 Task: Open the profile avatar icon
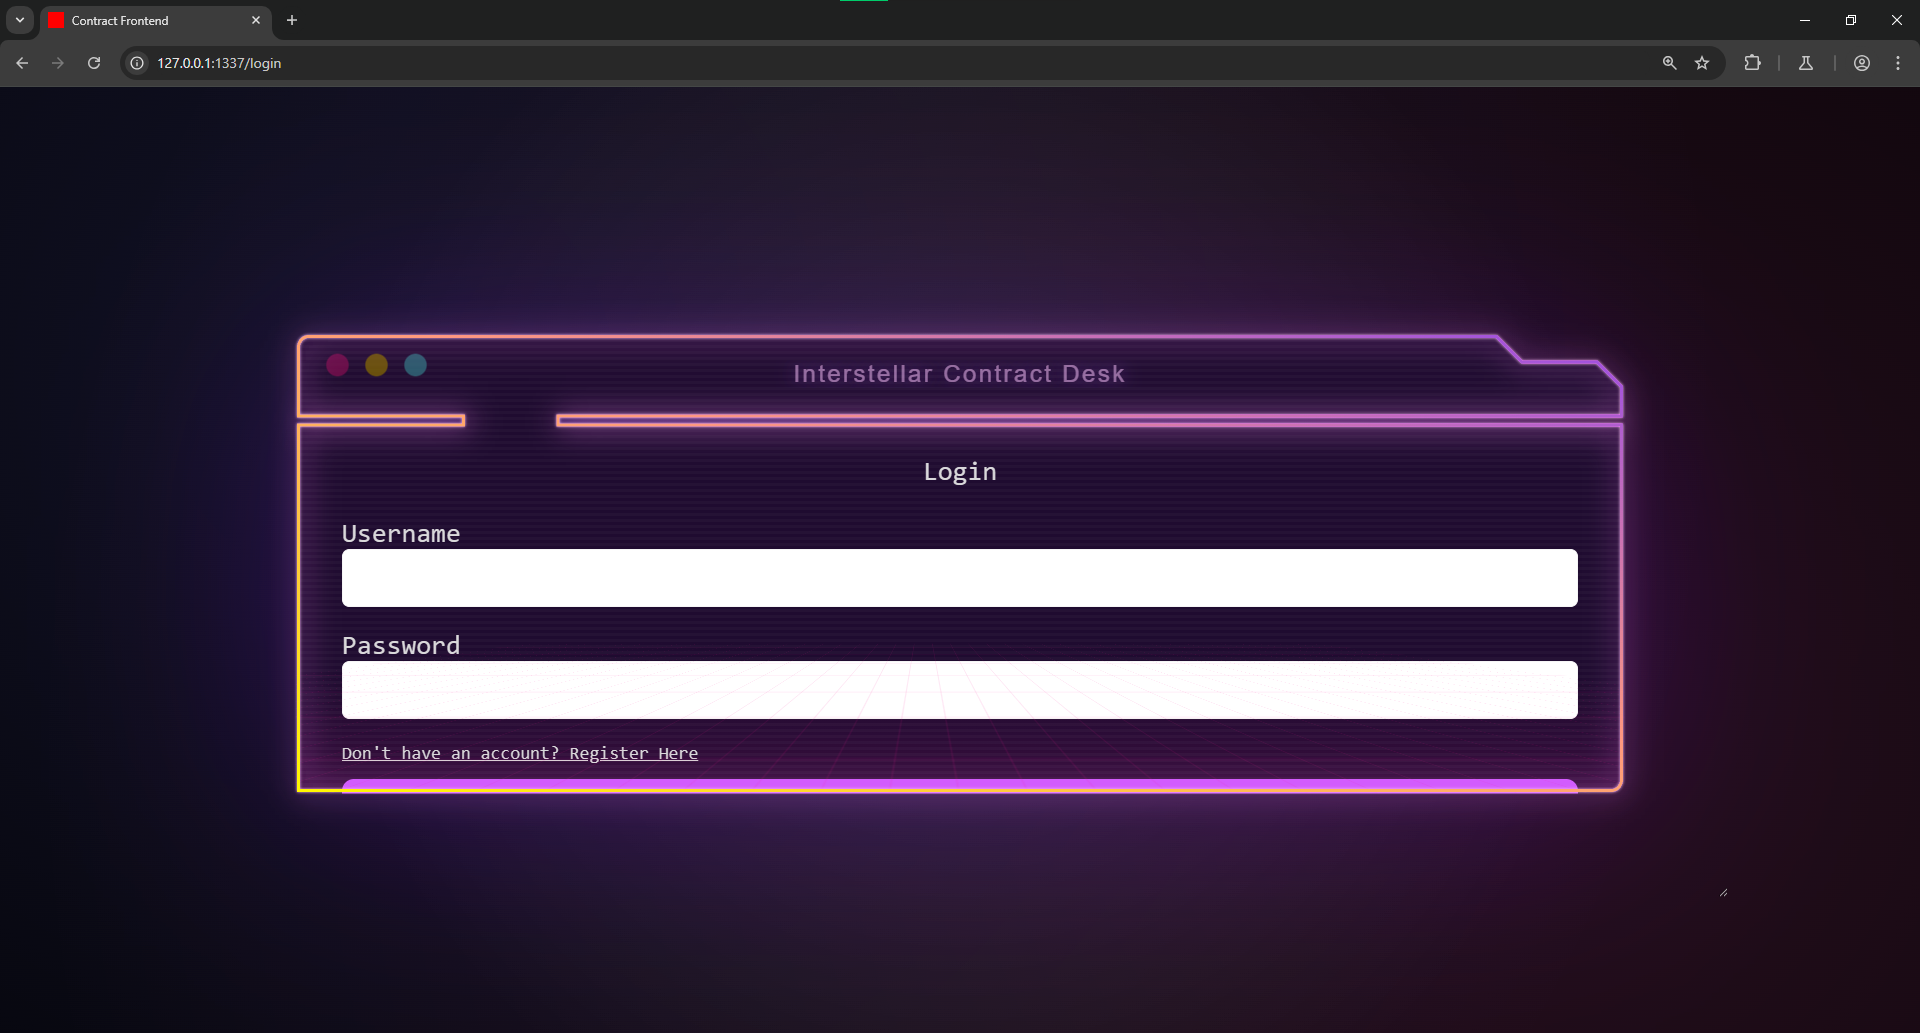point(1862,63)
